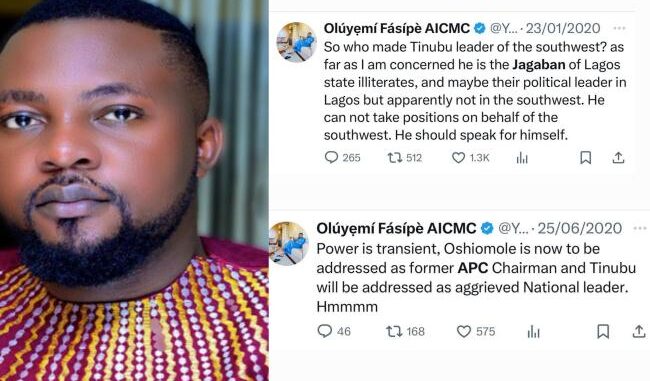Share the first tweet via upload icon
Viewport: 650px width, 381px height.
coord(618,158)
